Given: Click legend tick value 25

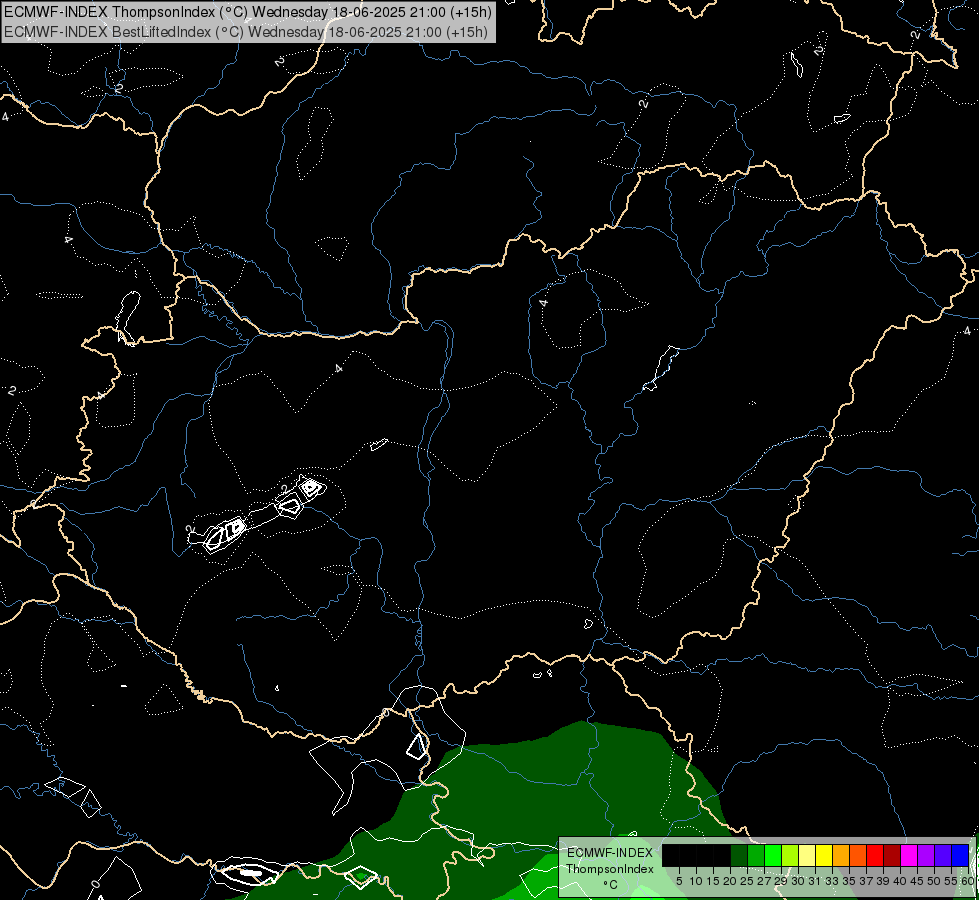Looking at the screenshot, I should (747, 881).
